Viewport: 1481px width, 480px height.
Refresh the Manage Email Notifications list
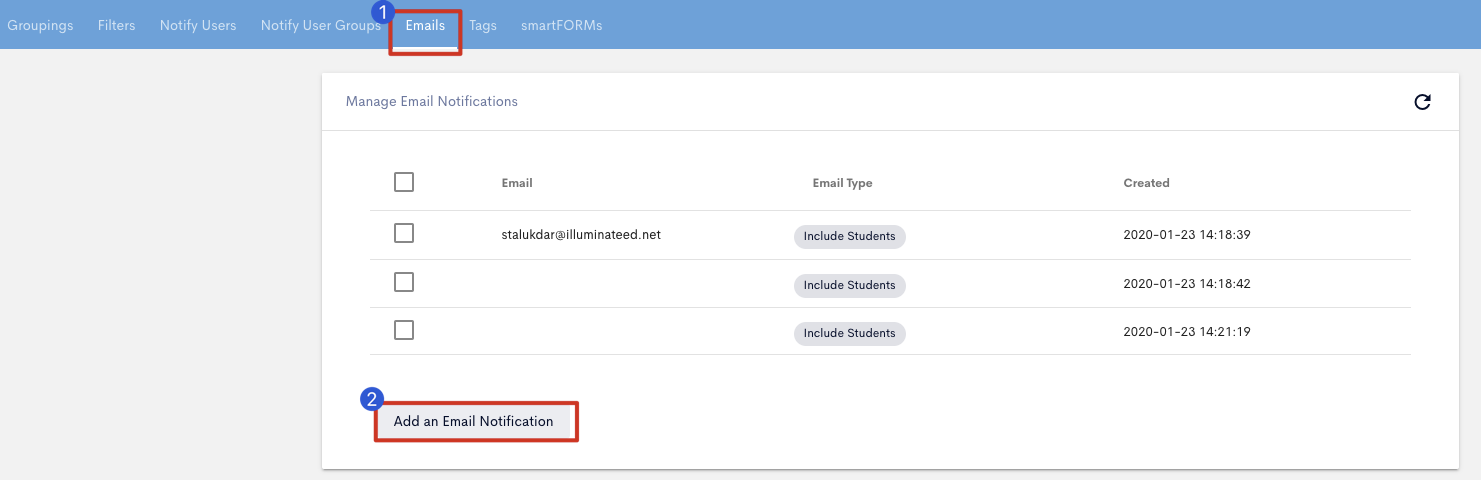[1422, 102]
